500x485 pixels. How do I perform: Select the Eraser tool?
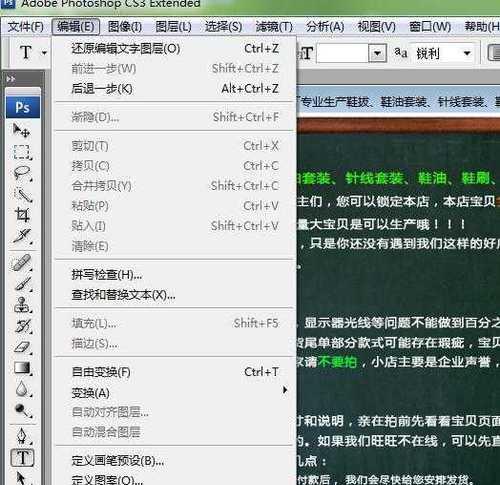[22, 347]
